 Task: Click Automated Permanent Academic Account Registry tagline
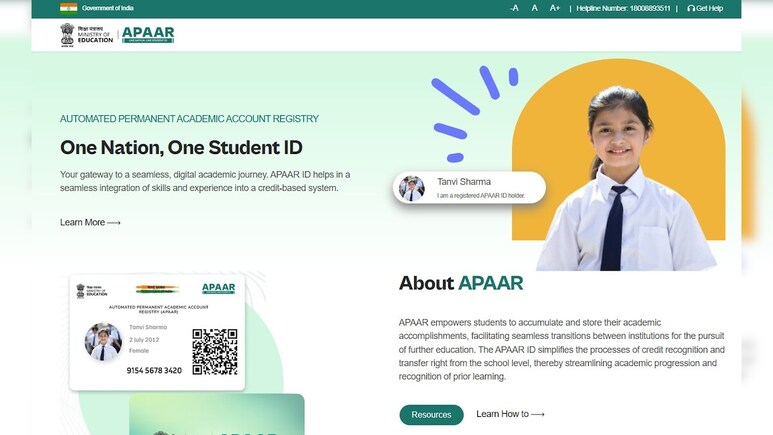[189, 119]
